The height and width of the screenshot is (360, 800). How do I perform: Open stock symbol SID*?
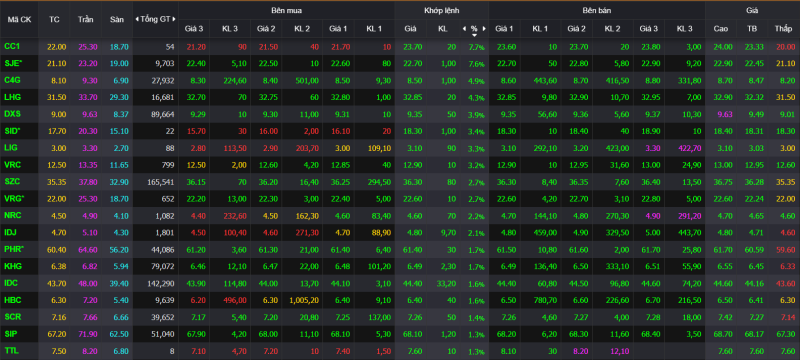[x=13, y=131]
